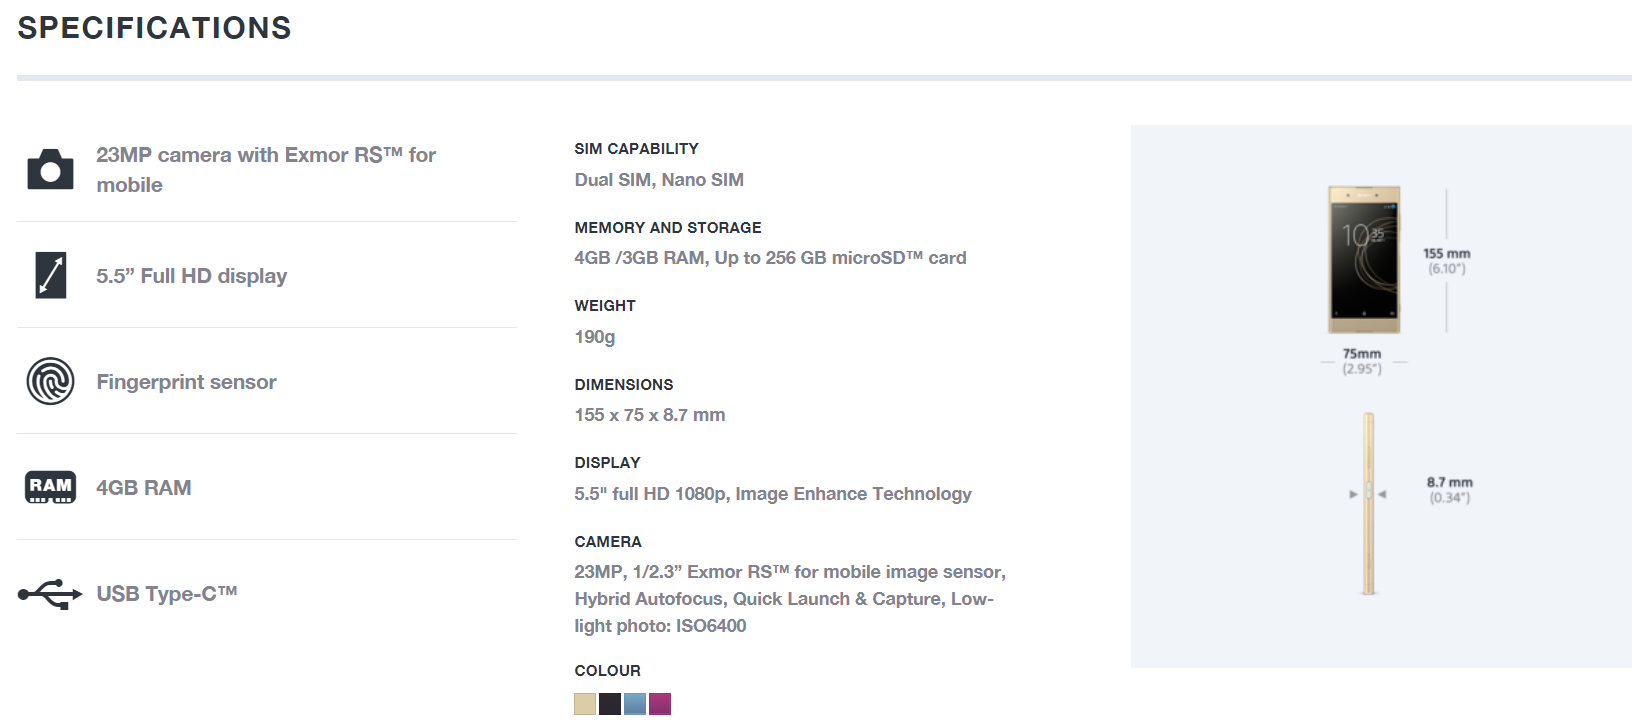The width and height of the screenshot is (1643, 725).
Task: Click the USB symbol icon
Action: click(50, 594)
